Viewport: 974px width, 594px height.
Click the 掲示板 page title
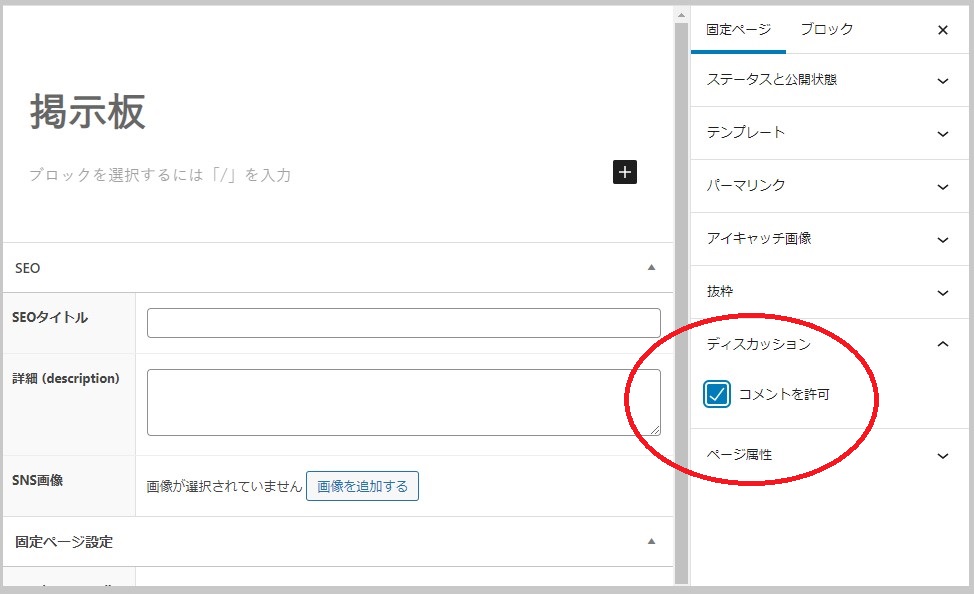88,113
